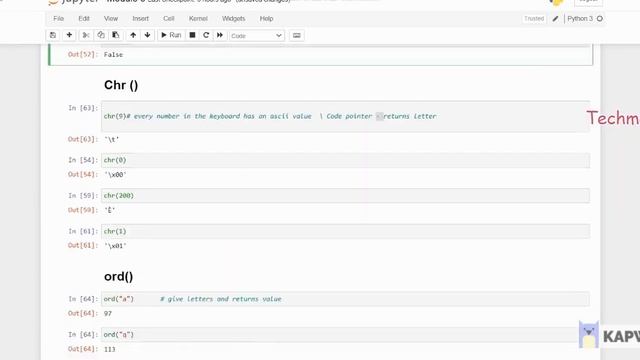The height and width of the screenshot is (360, 640).
Task: Click the output value 97
Action: click(108, 313)
